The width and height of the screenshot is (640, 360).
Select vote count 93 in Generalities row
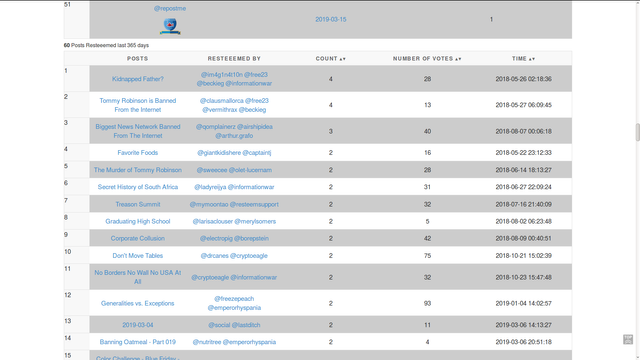[427, 303]
